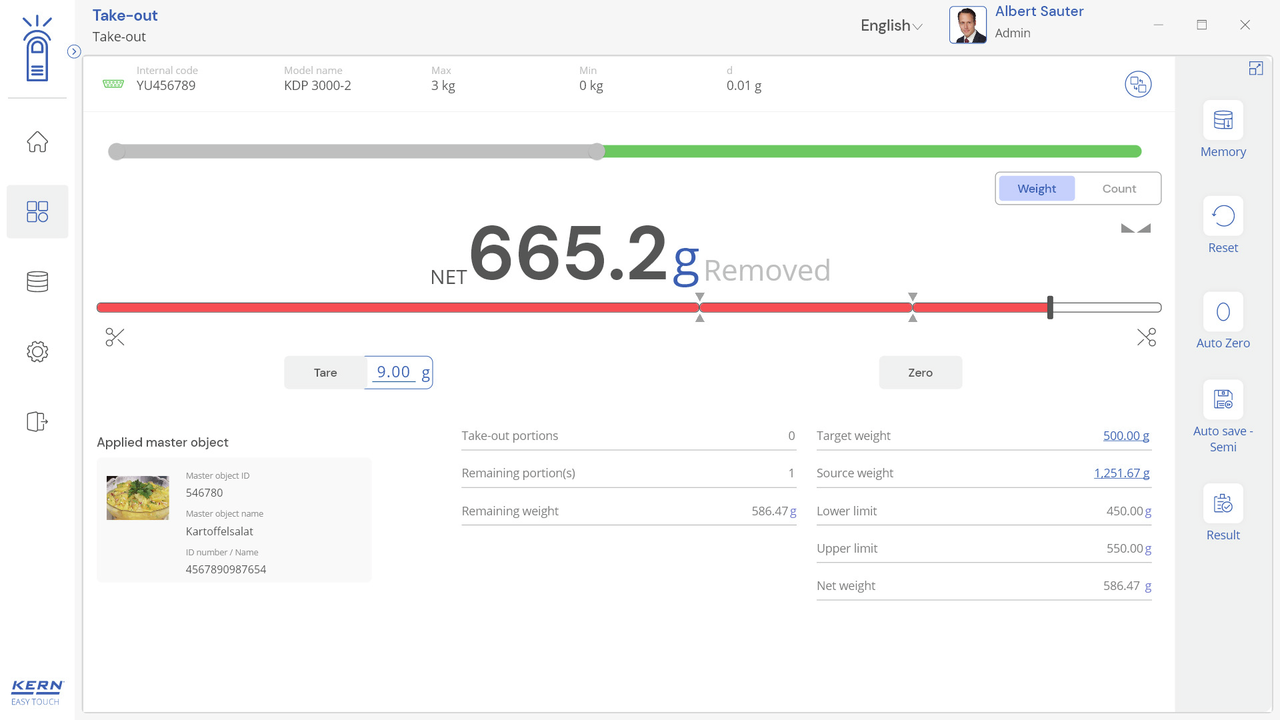Open the Result panel
The height and width of the screenshot is (720, 1280).
(1222, 505)
